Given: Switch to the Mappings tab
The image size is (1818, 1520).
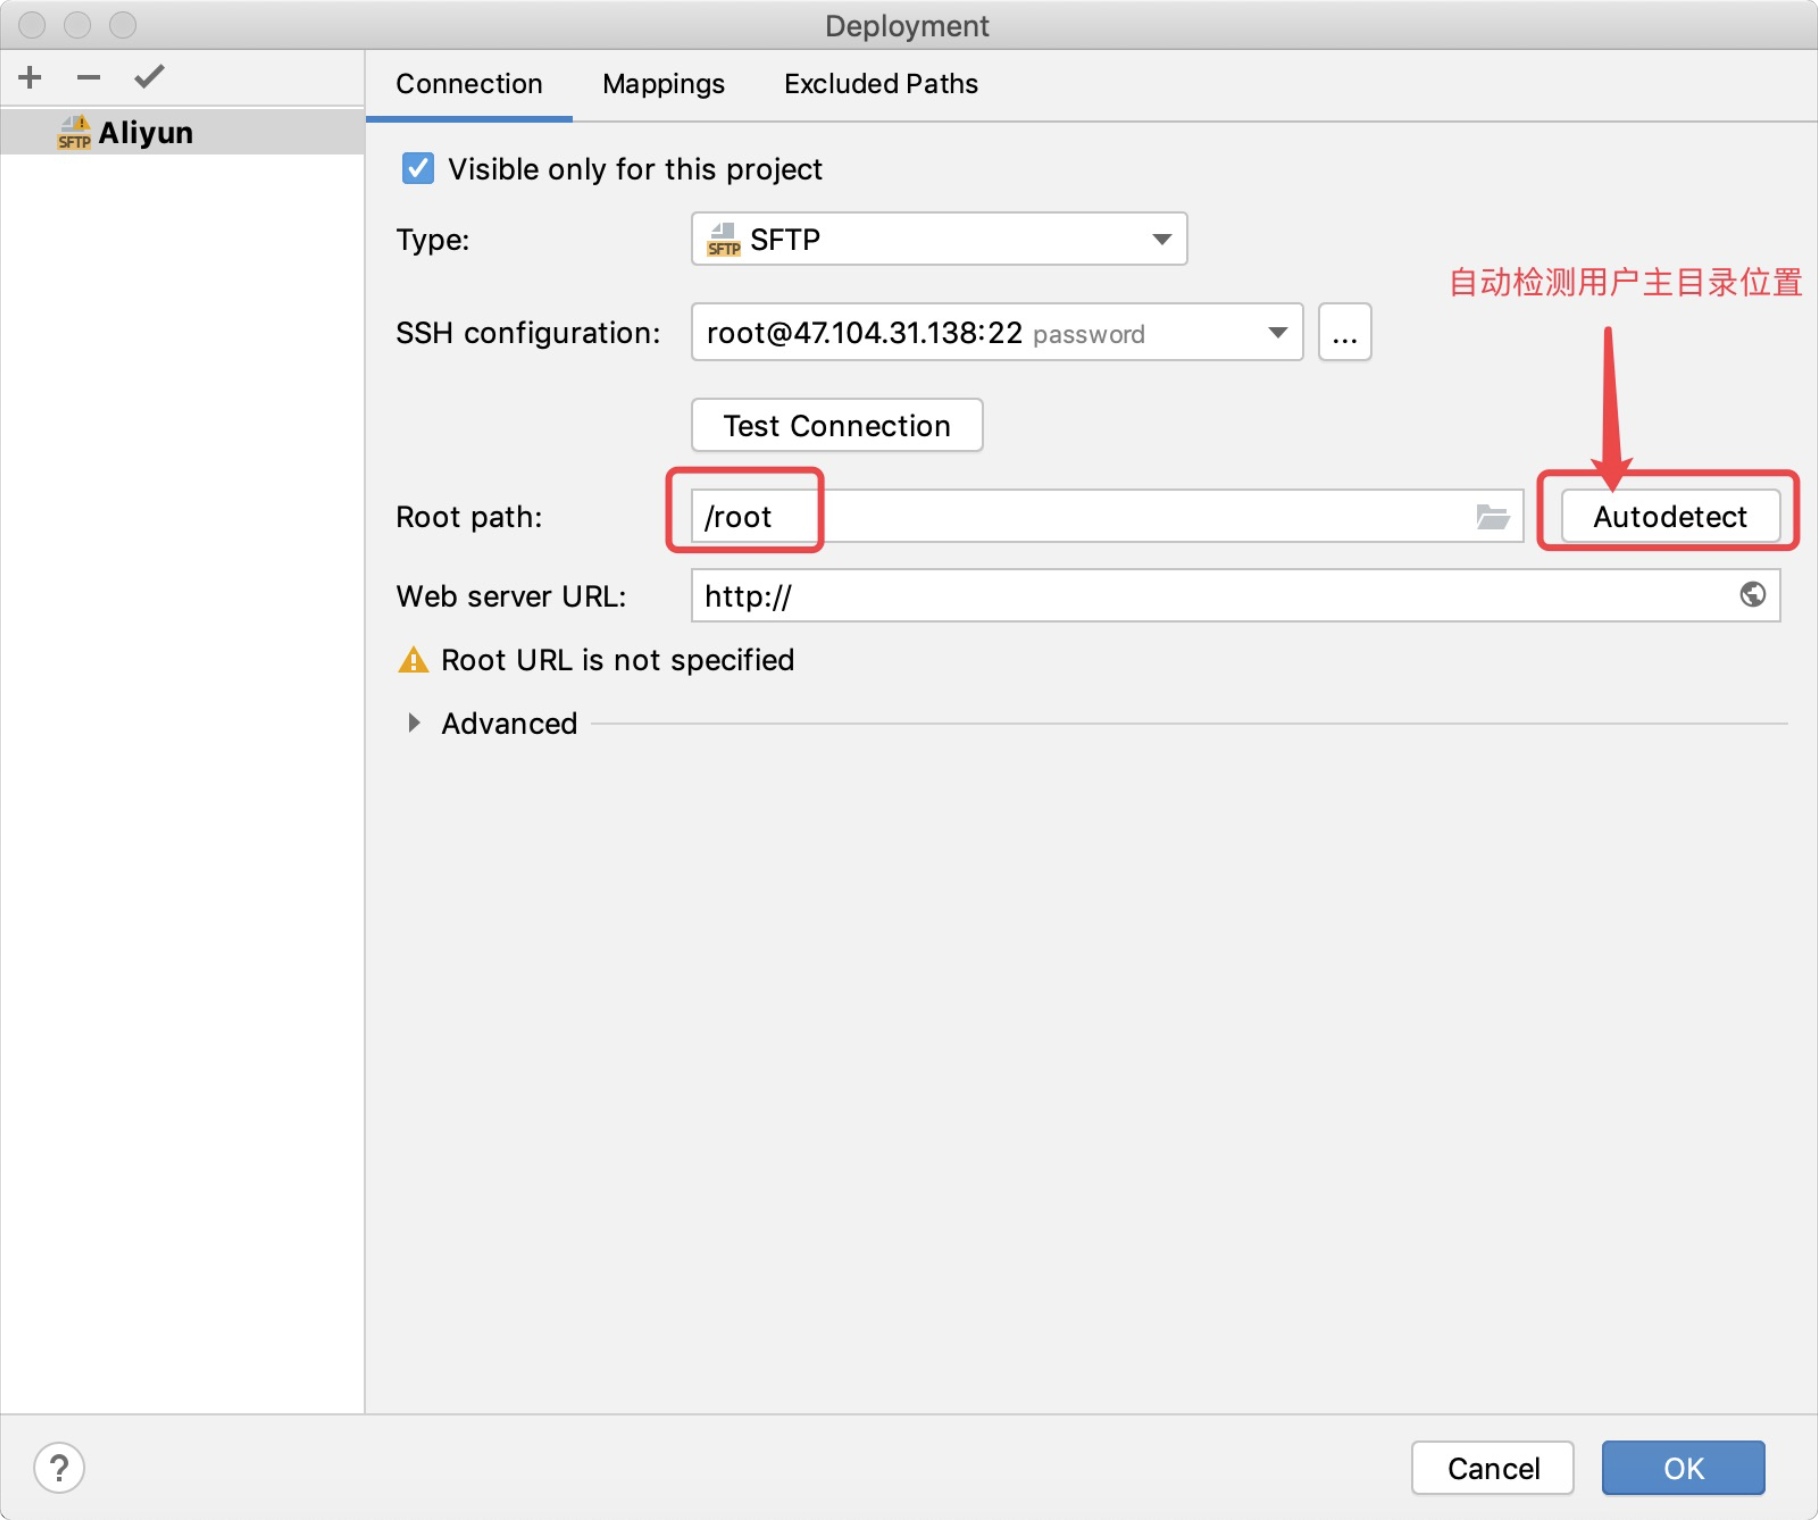Looking at the screenshot, I should (663, 84).
